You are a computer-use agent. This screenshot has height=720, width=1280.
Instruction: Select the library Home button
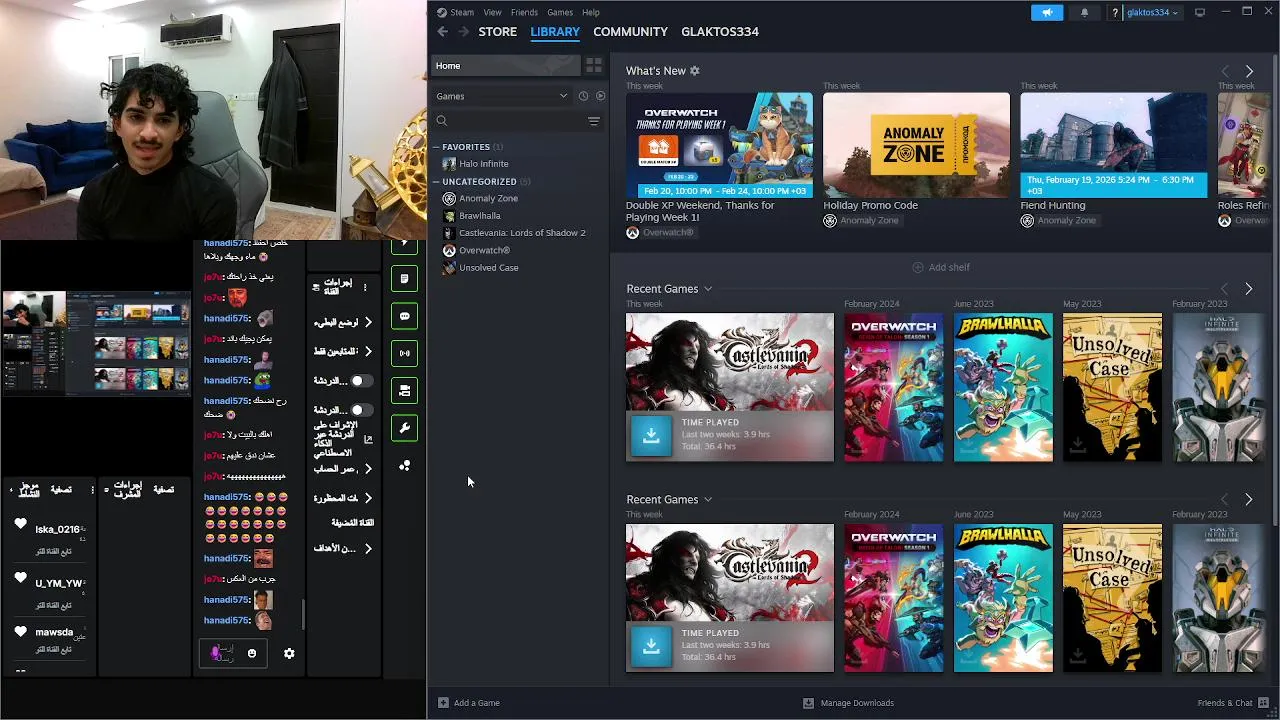[505, 66]
